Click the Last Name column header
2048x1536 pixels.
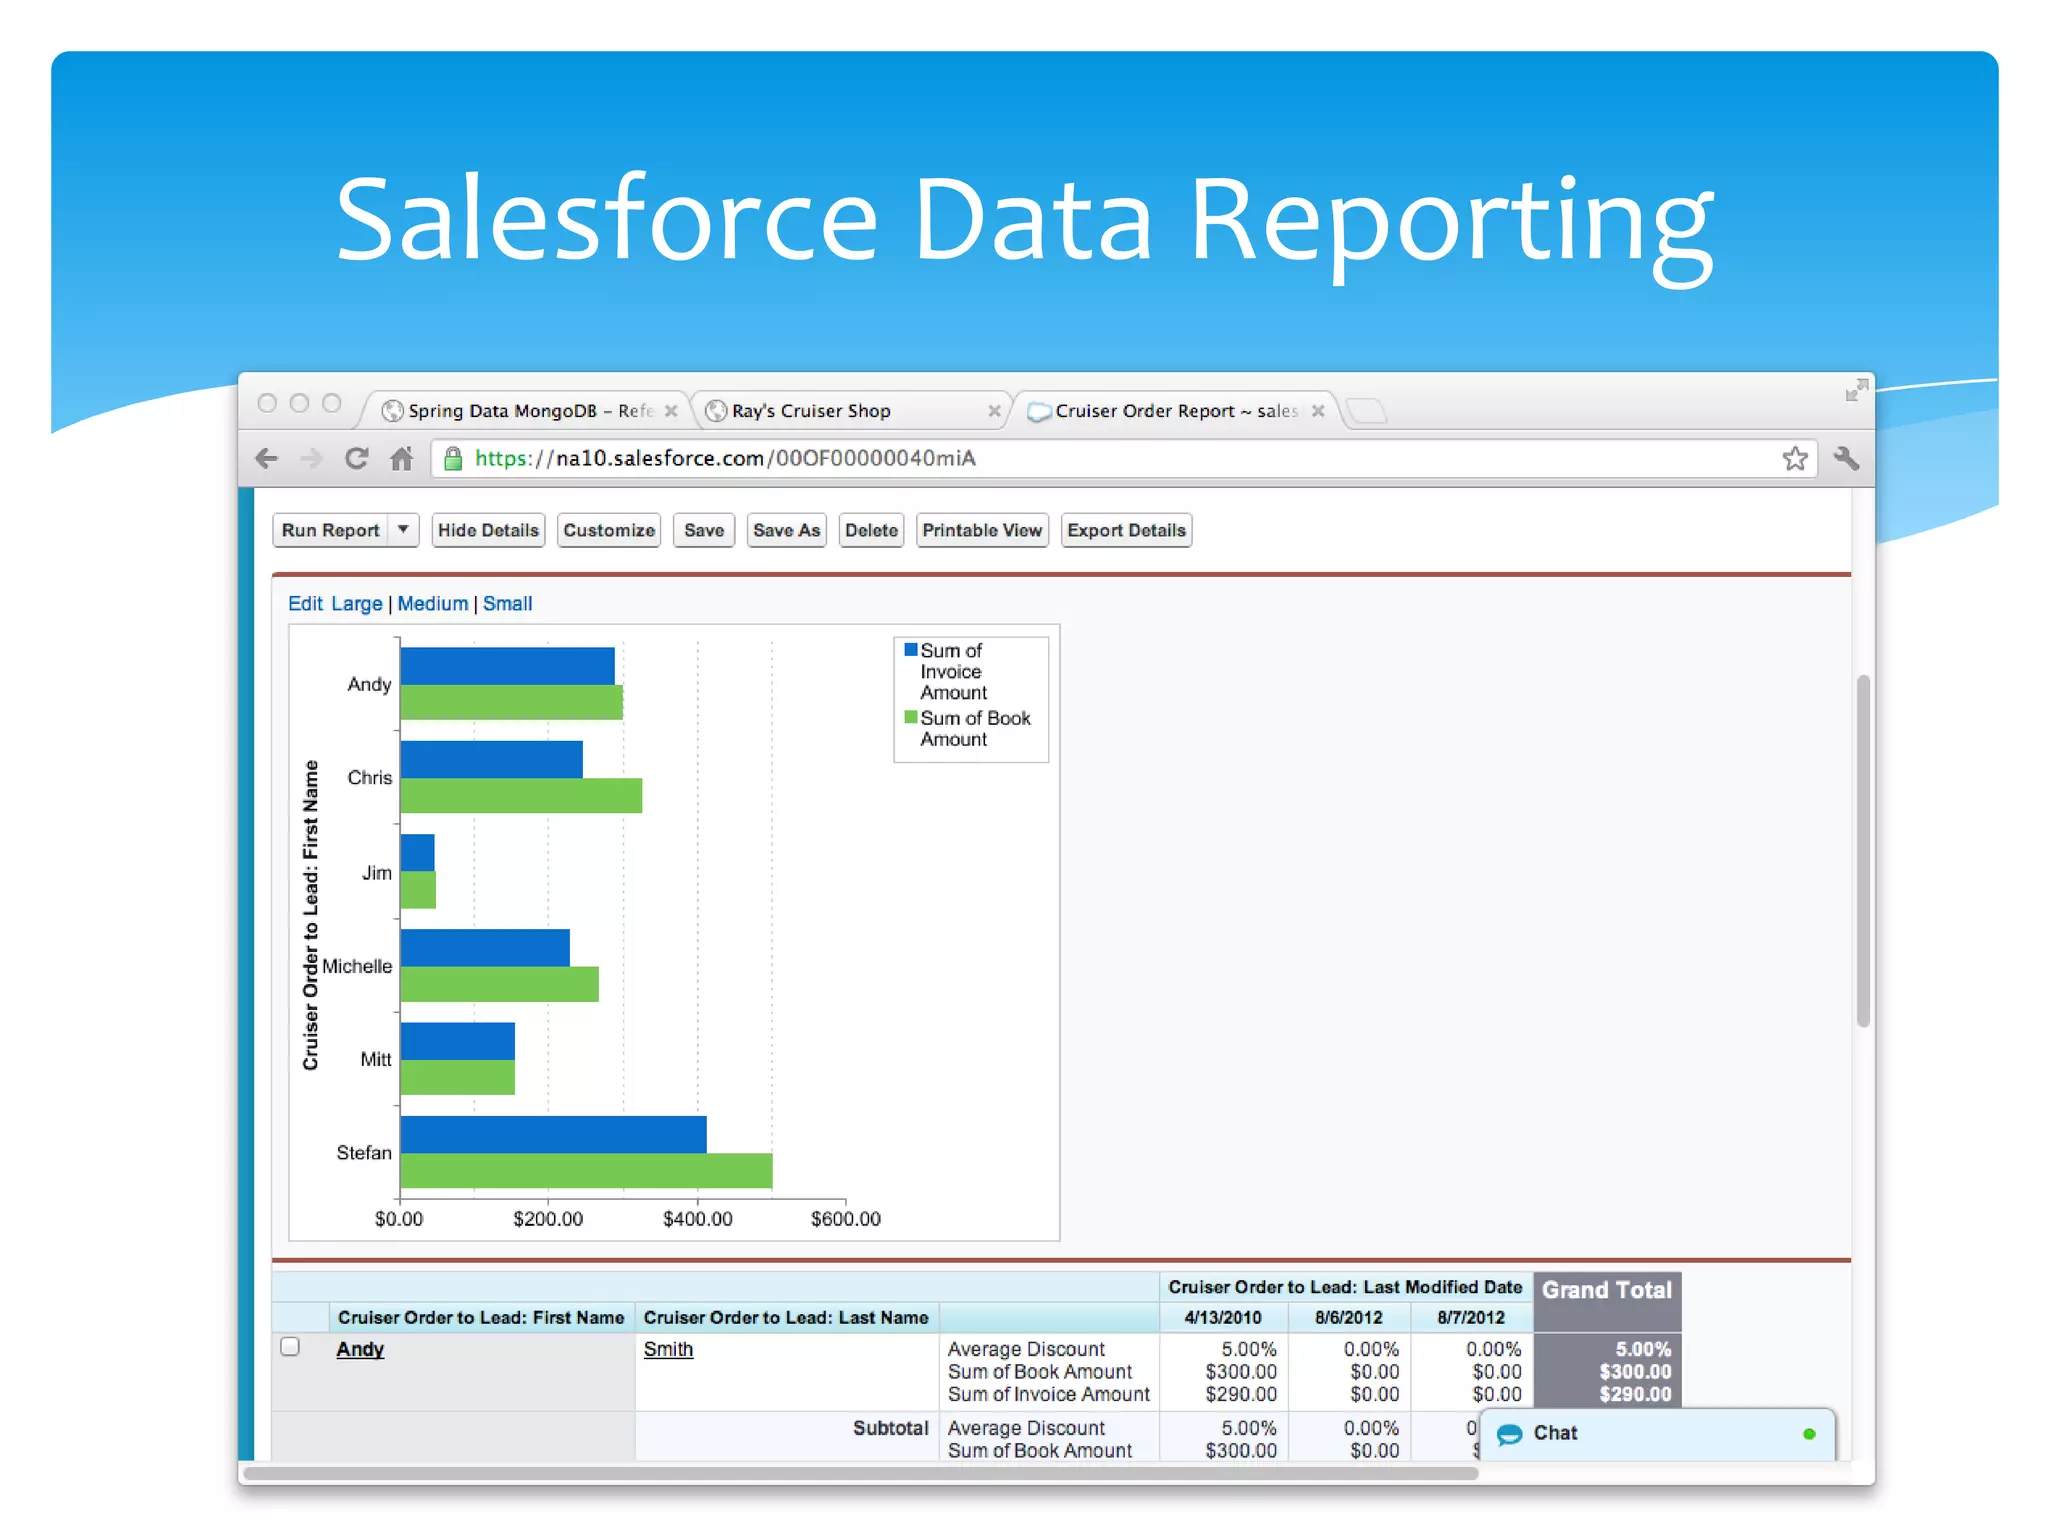coord(786,1318)
